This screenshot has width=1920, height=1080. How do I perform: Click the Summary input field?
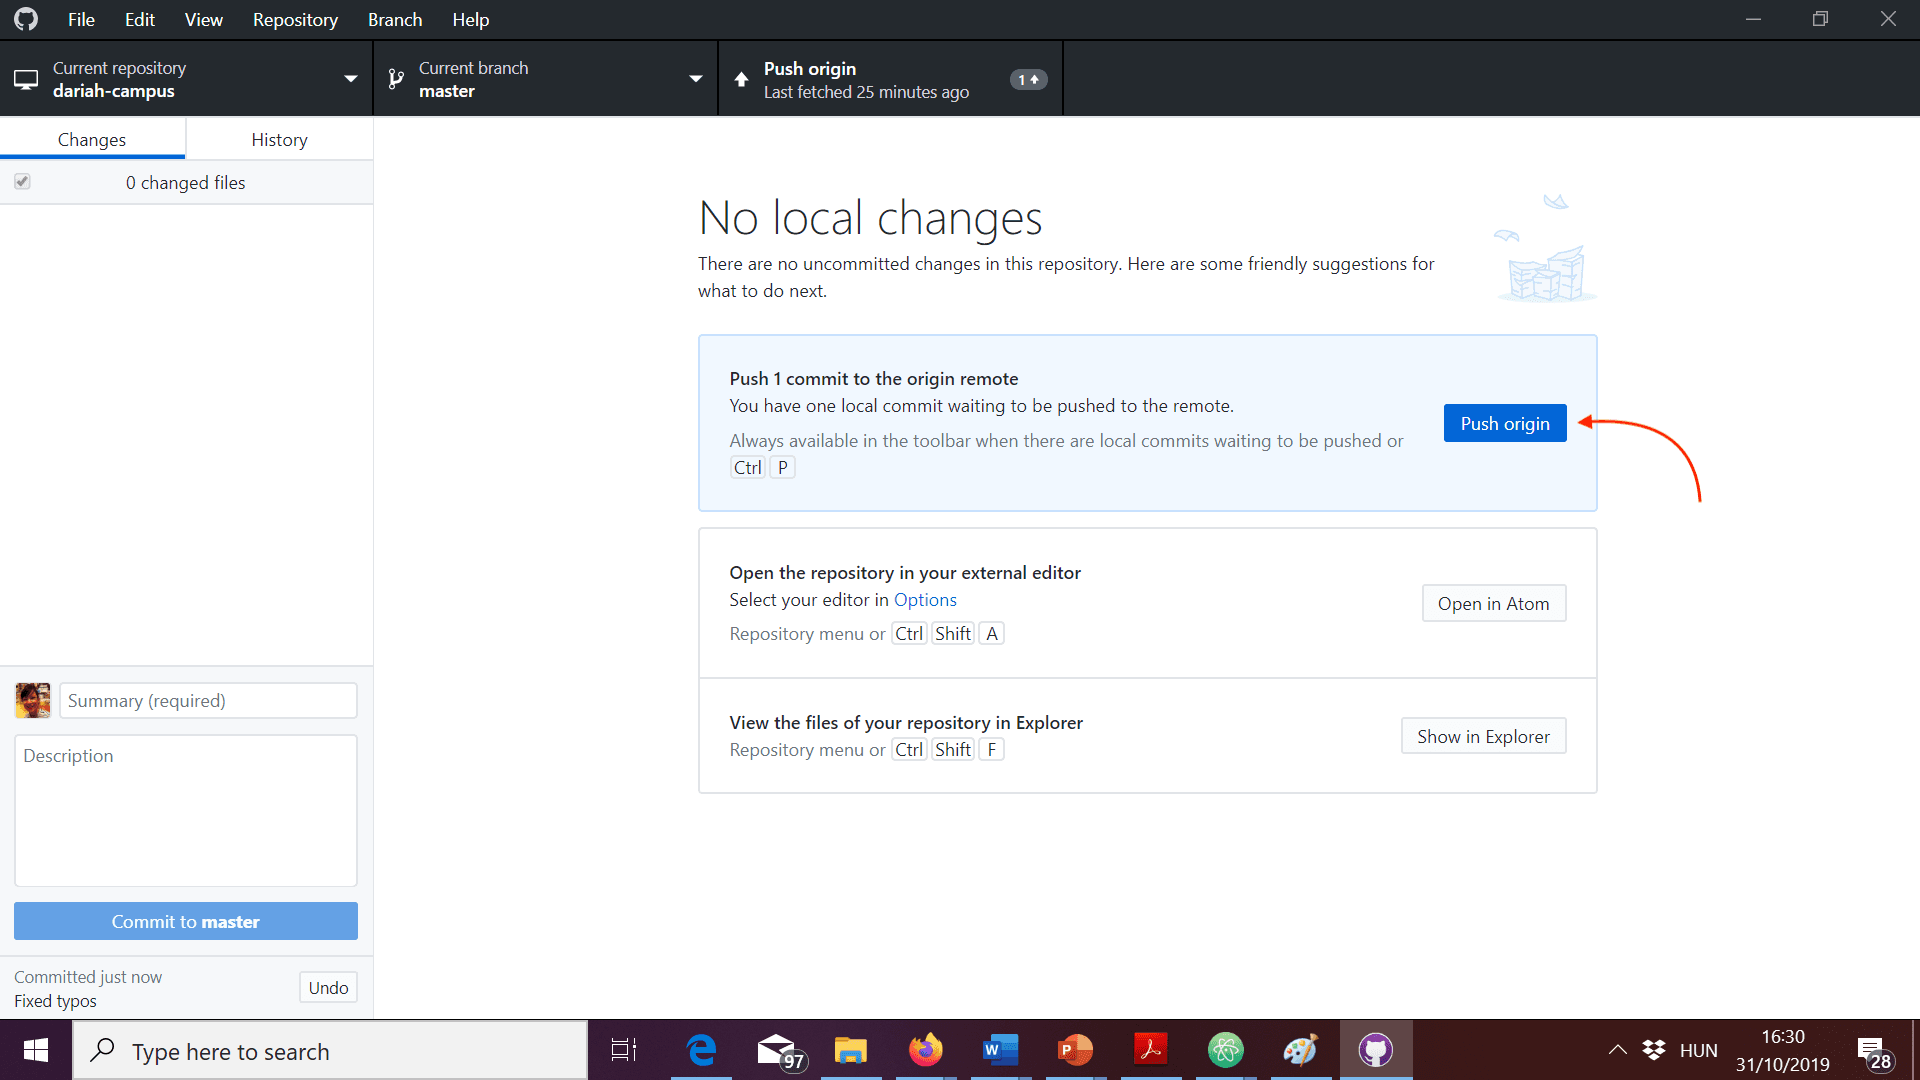208,701
